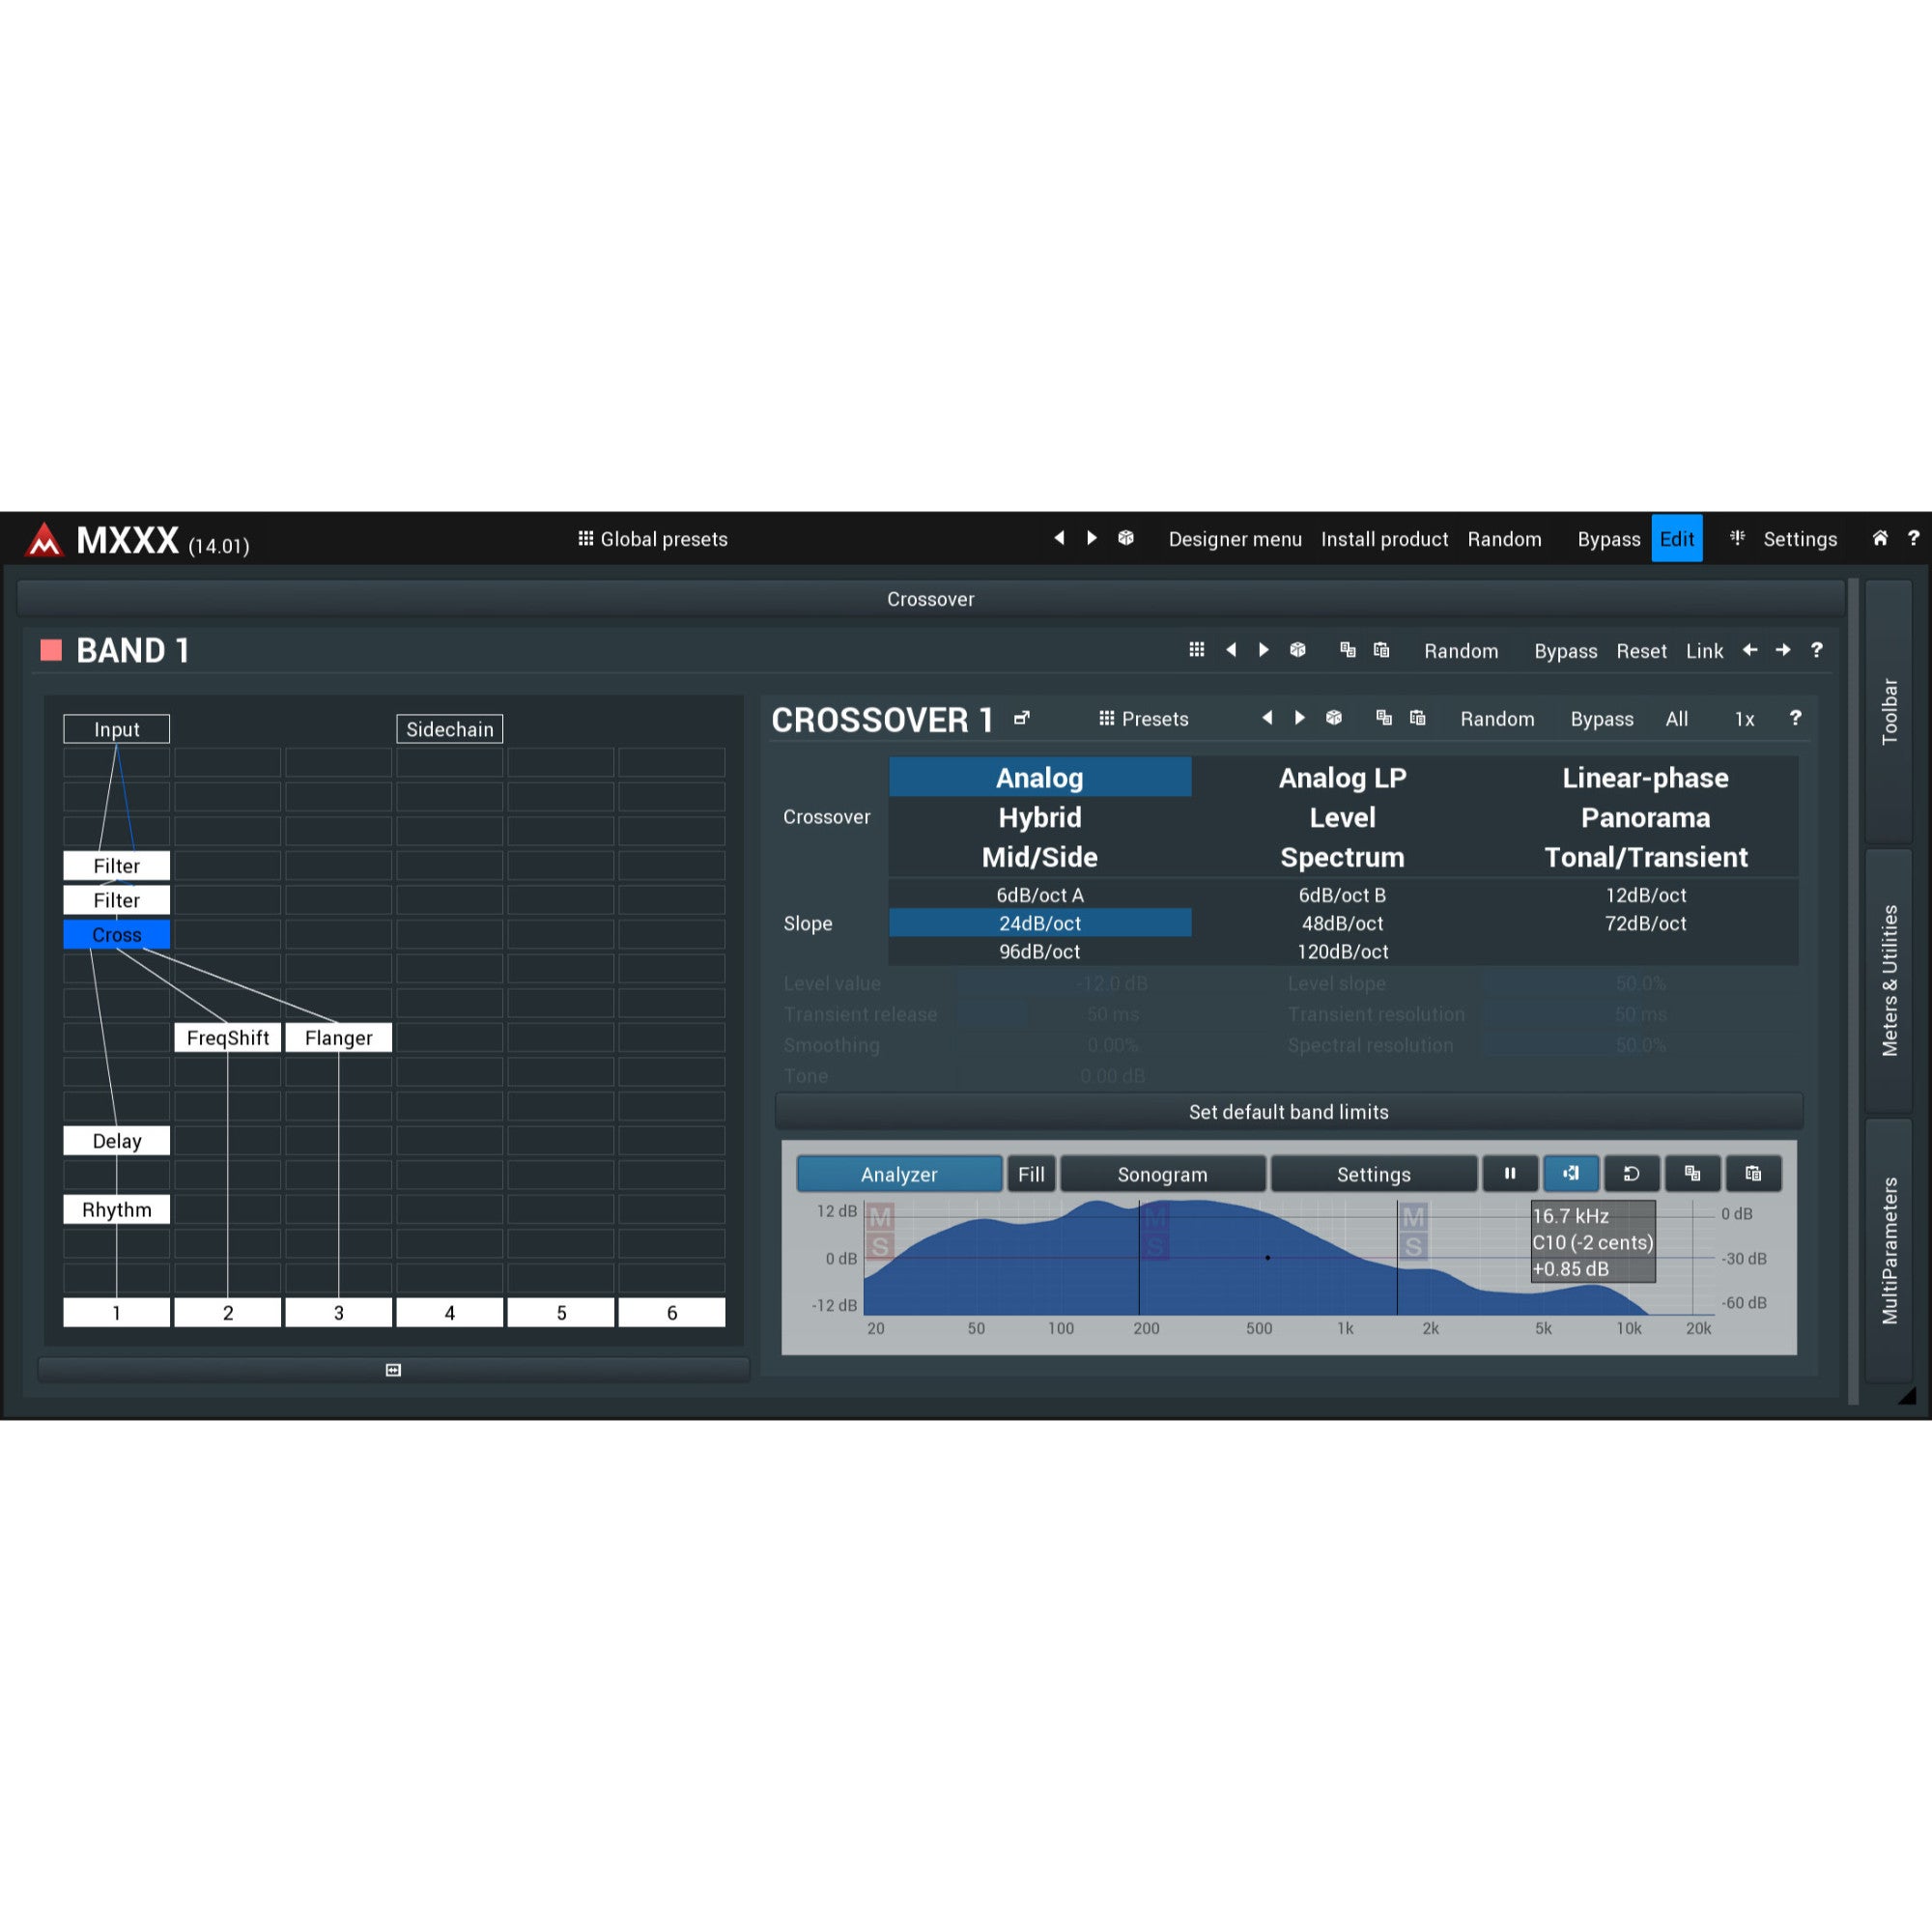Click the dice icon beside the Designer menu
Image resolution: width=1932 pixels, height=1932 pixels.
(1126, 538)
